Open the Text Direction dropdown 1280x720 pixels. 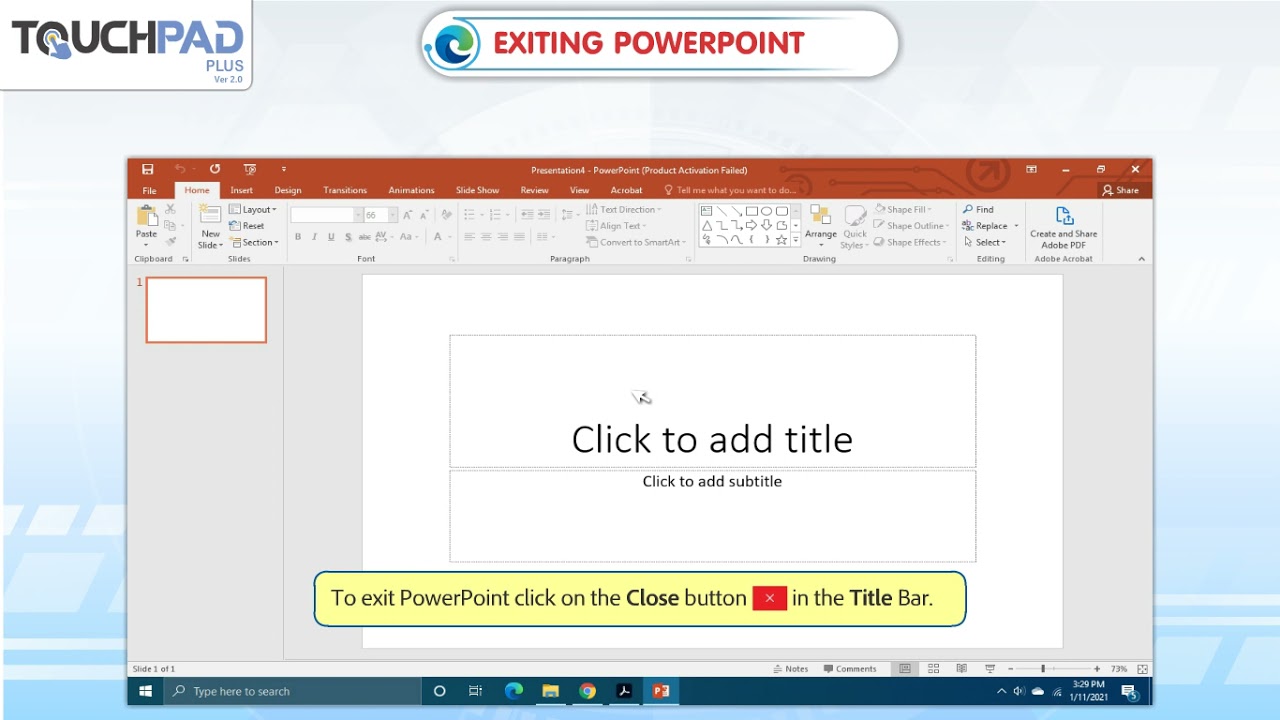(623, 210)
